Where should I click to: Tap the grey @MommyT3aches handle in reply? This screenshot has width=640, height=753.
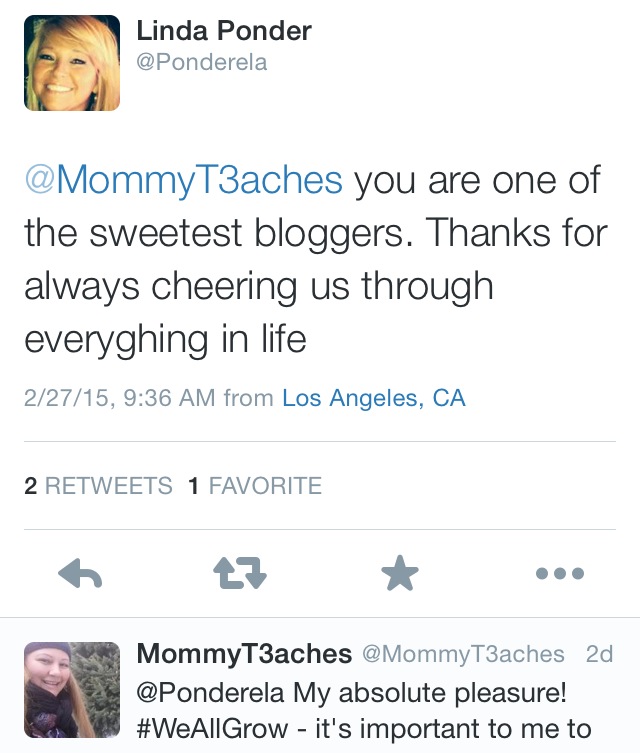click(x=462, y=655)
